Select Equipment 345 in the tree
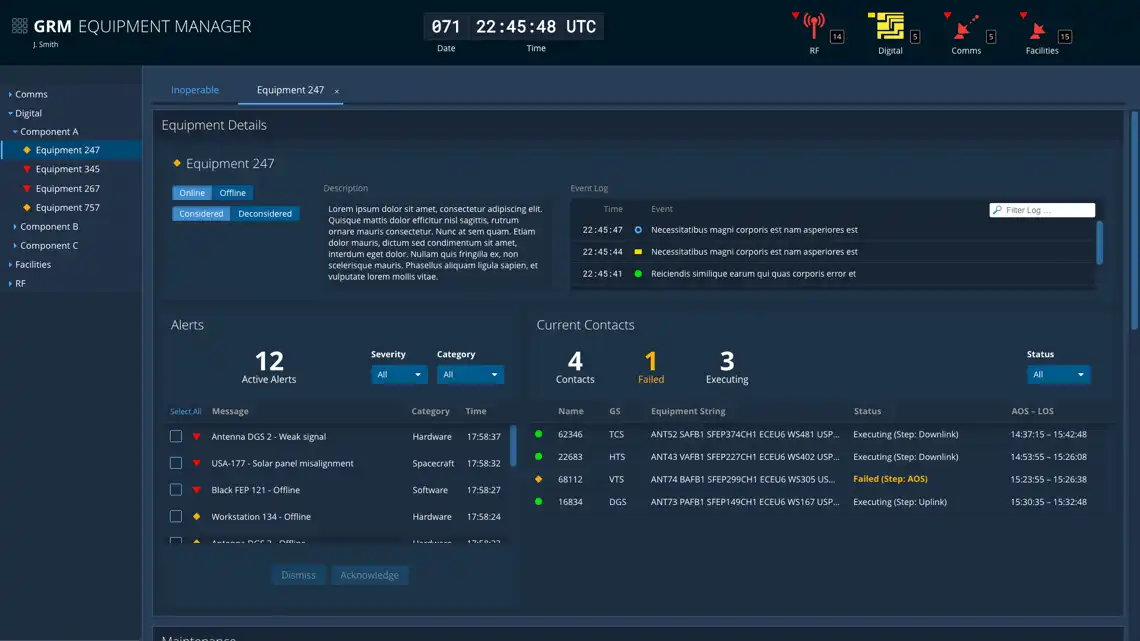This screenshot has height=641, width=1140. pos(68,169)
